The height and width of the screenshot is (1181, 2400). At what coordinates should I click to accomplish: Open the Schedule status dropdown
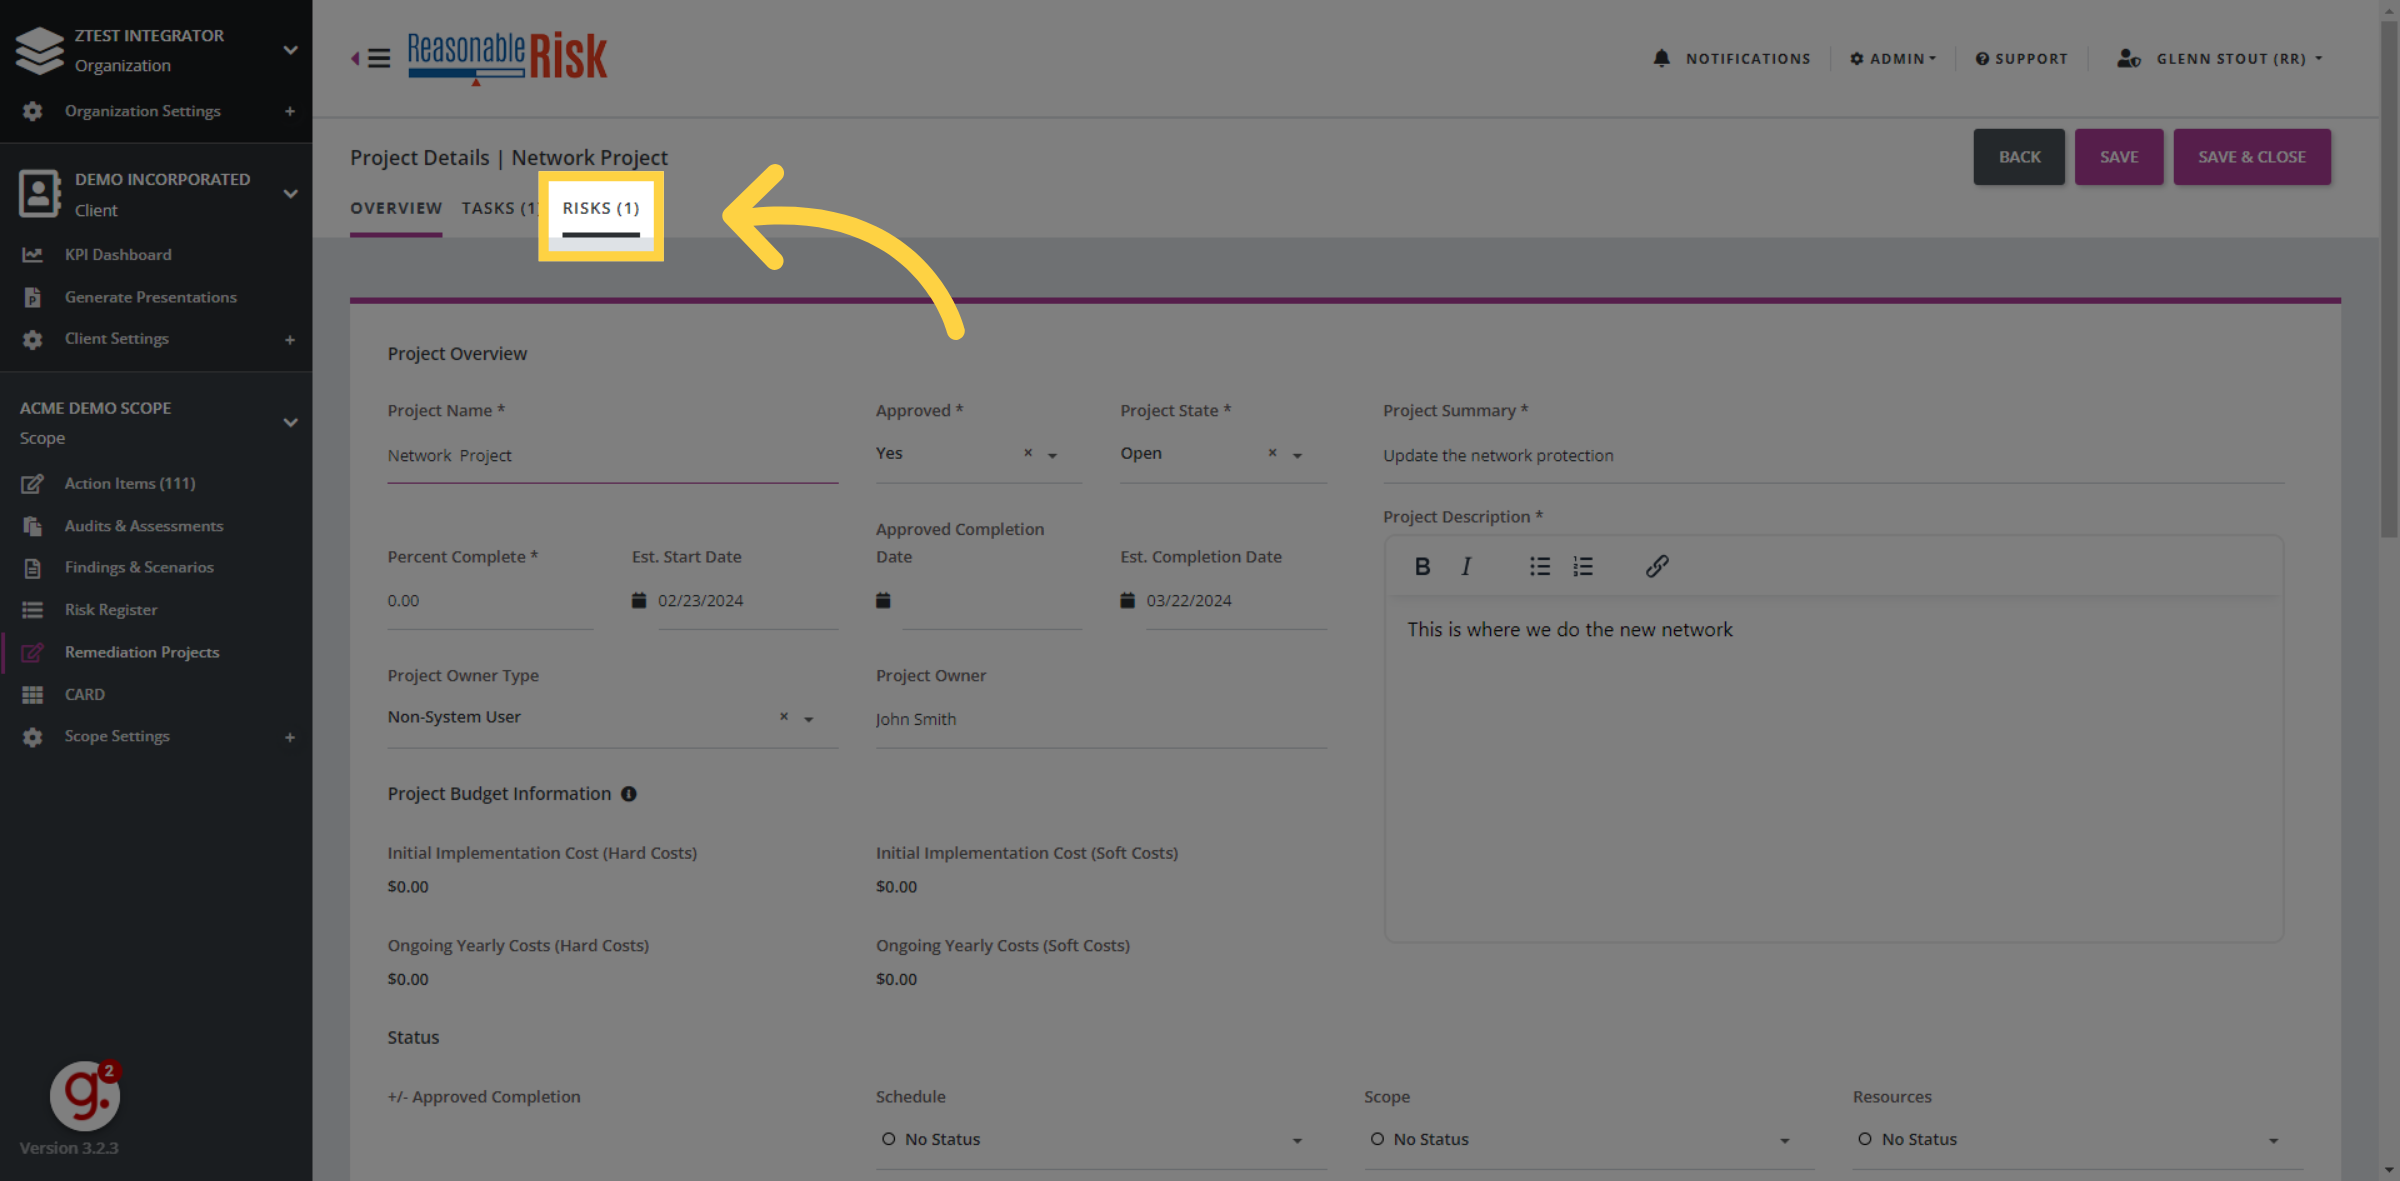pos(1101,1140)
